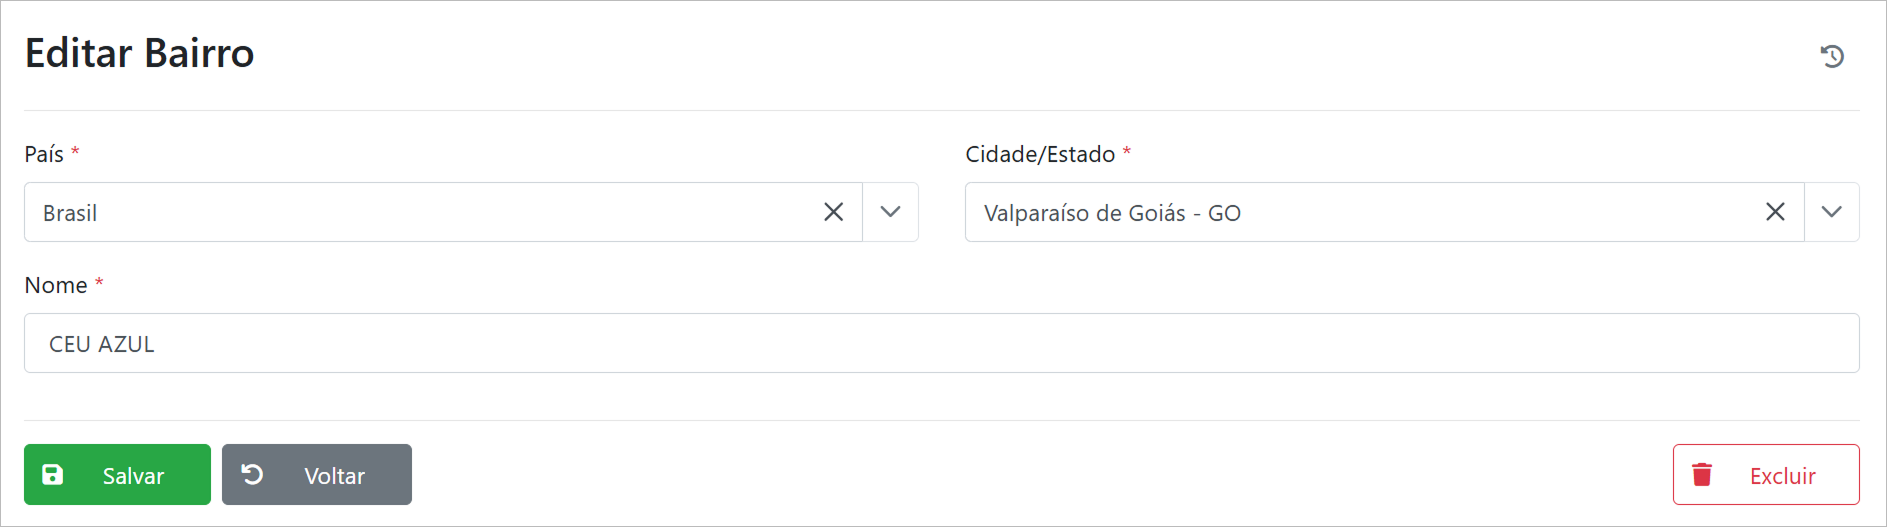Click the red asterisk beside Cidade/Estado
This screenshot has height=527, width=1887.
click(x=1127, y=152)
